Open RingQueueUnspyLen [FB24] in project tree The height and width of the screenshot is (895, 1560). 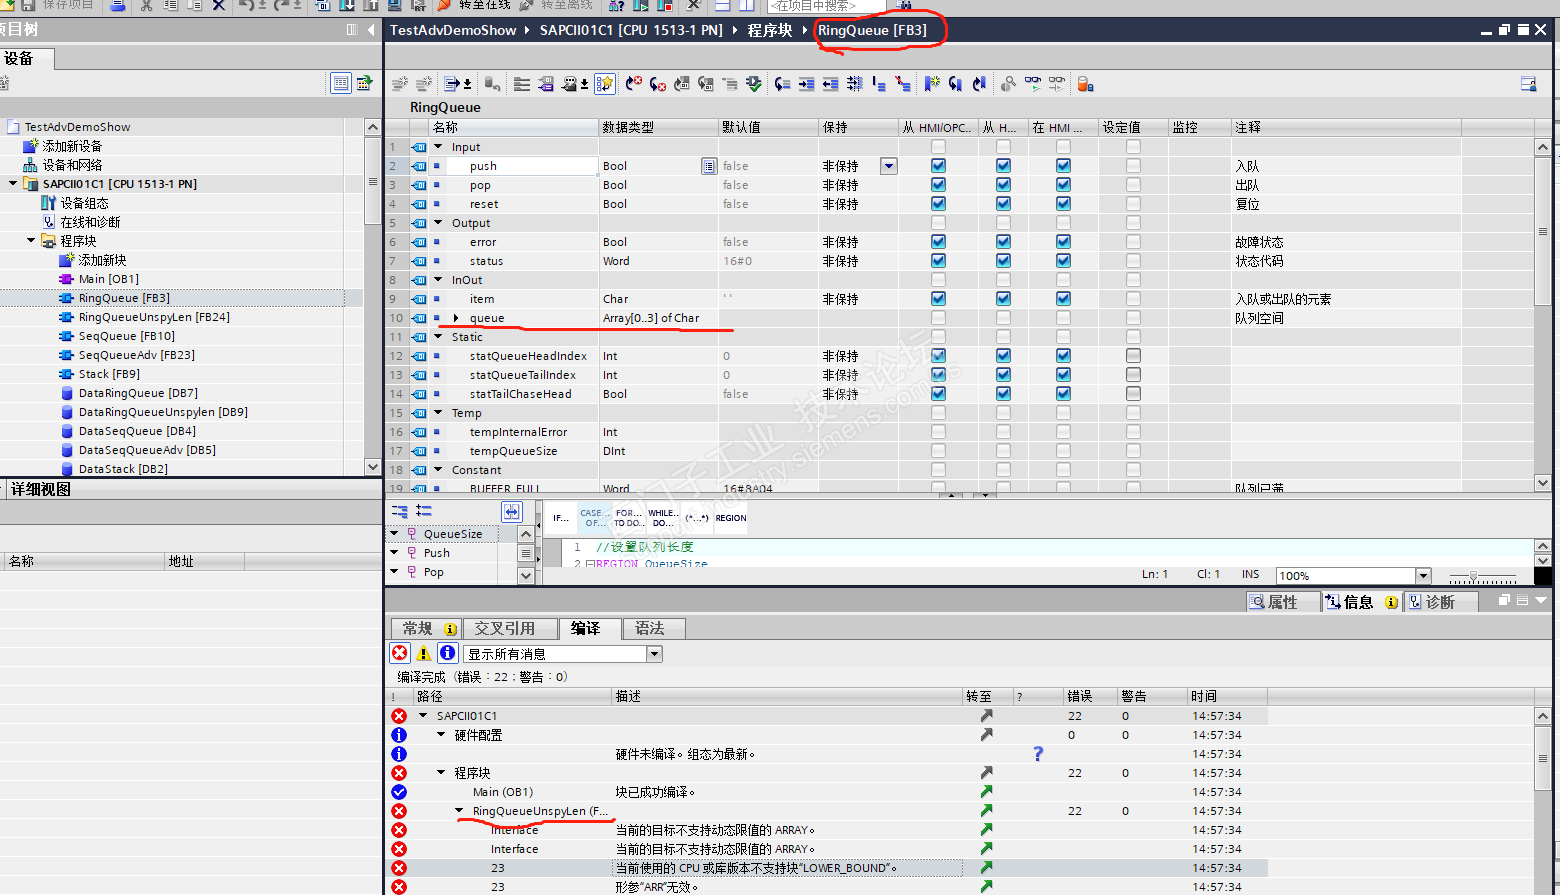tap(154, 317)
